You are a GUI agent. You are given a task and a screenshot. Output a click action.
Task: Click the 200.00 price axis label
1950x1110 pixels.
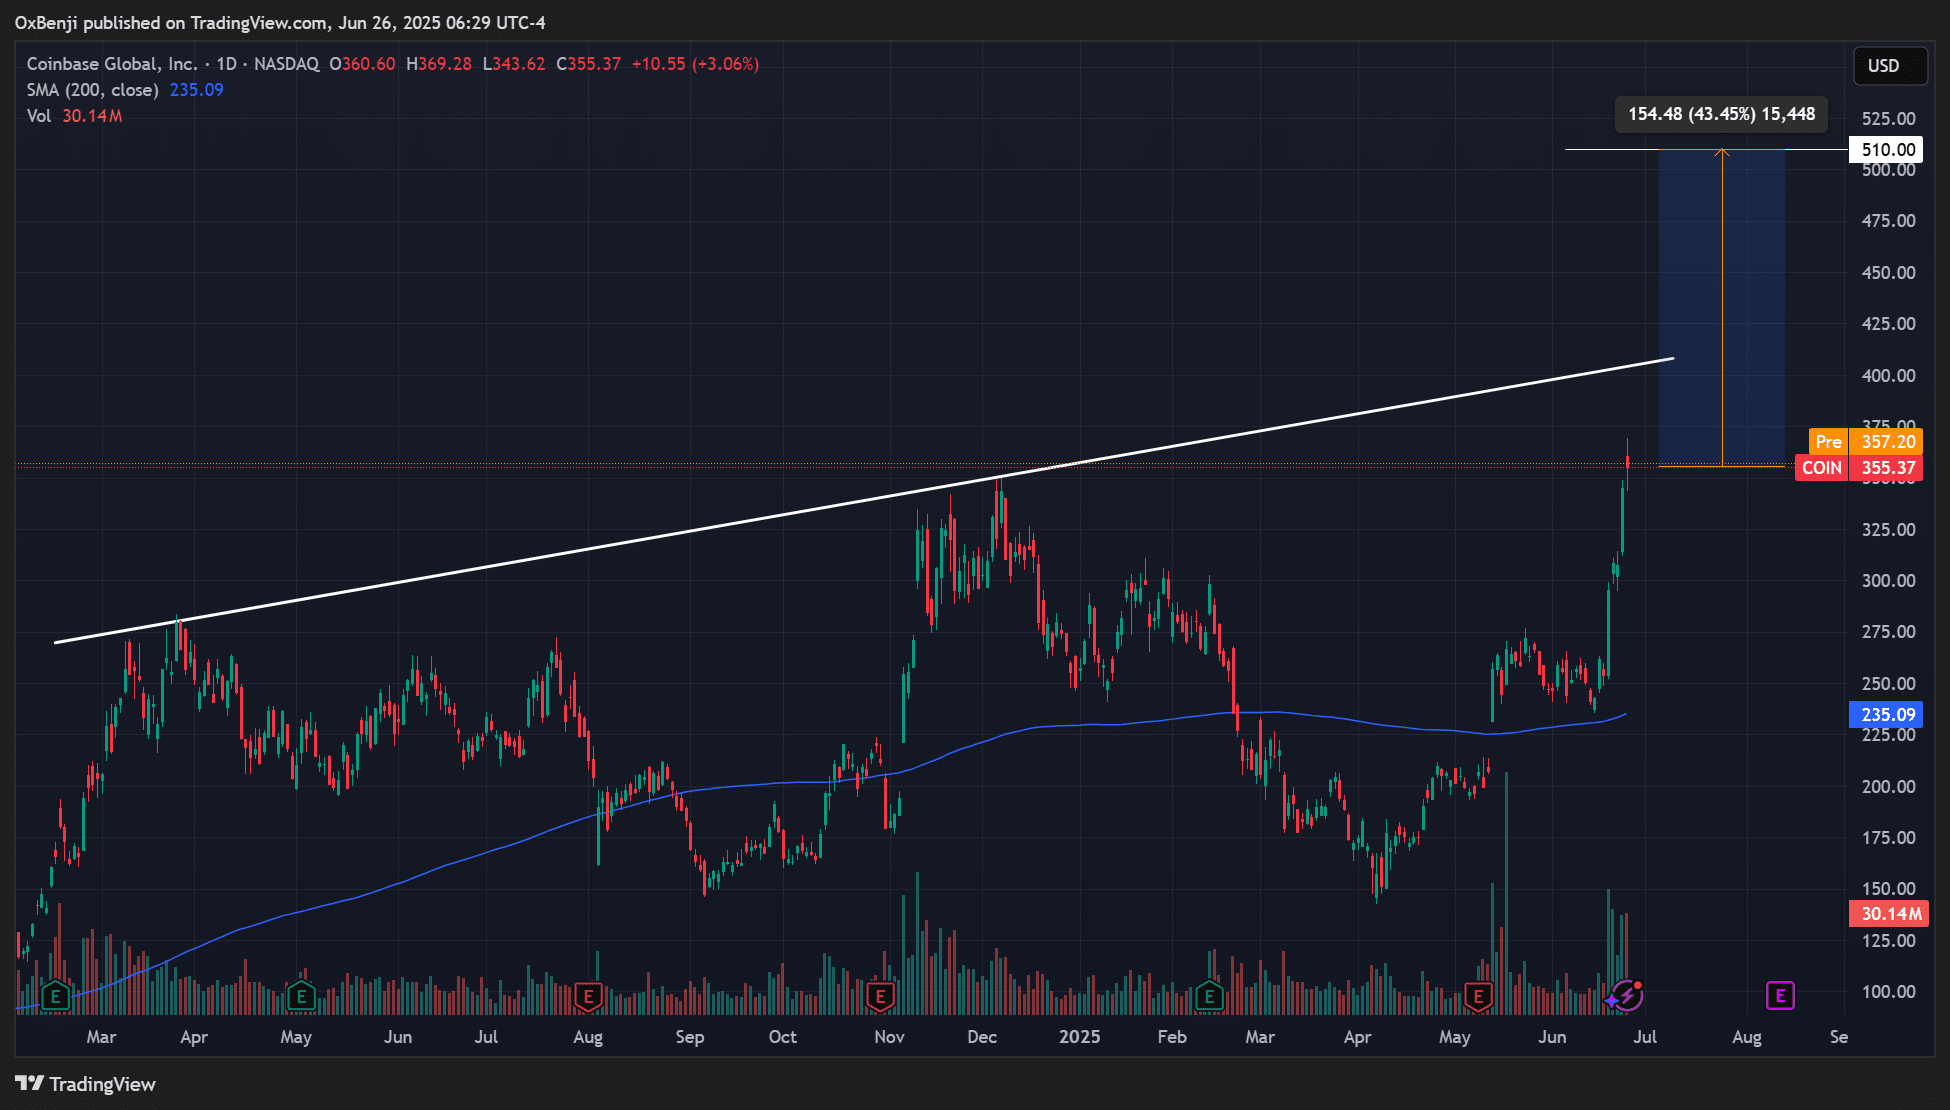1888,787
